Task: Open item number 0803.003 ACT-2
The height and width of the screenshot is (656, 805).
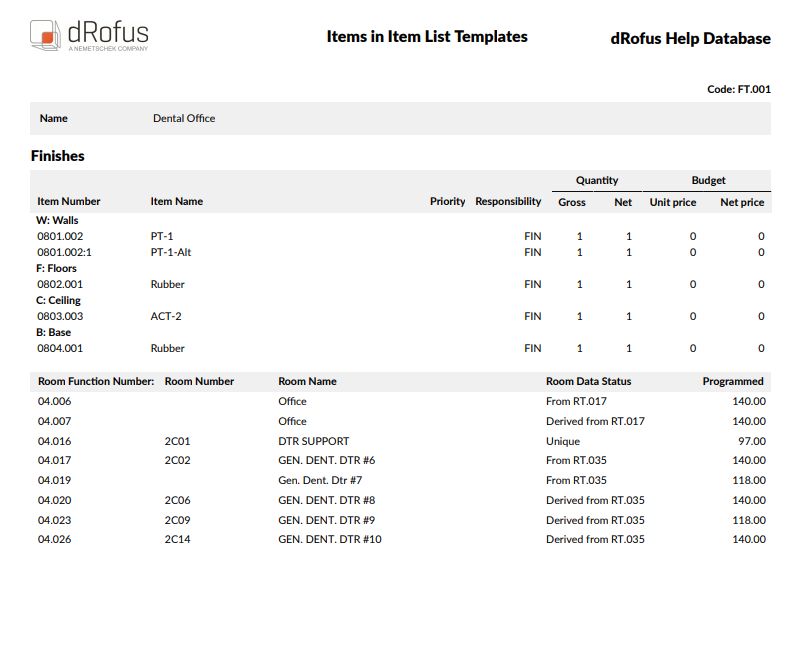Action: [x=62, y=316]
